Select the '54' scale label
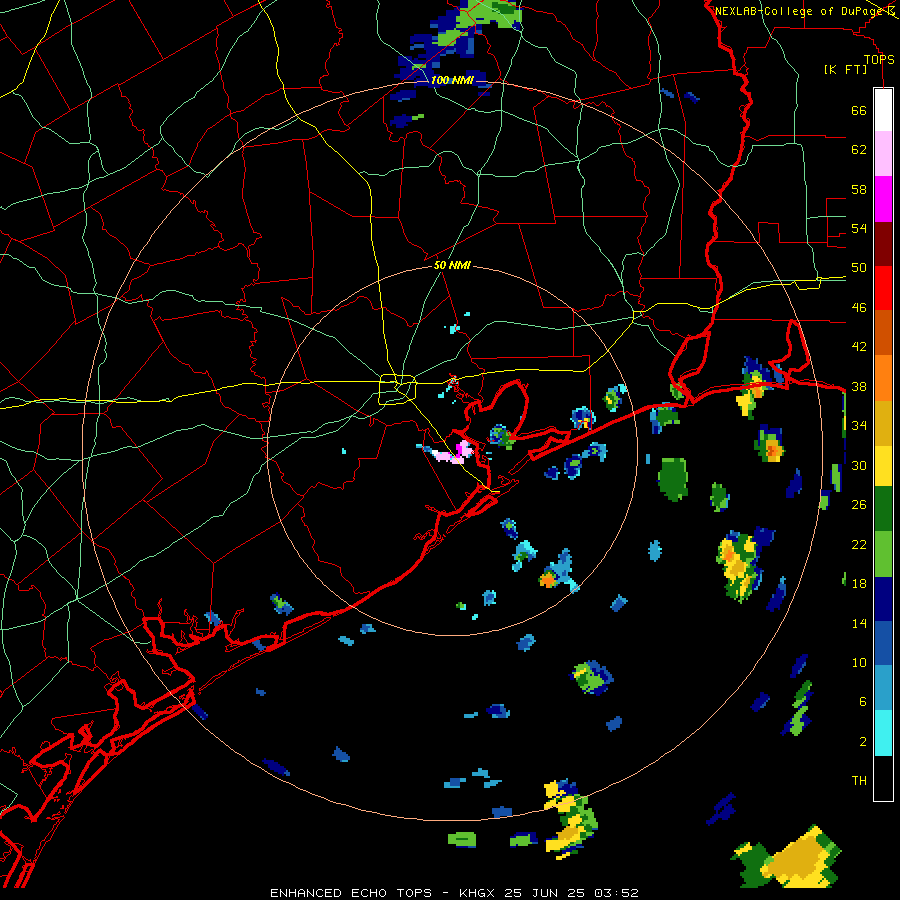 [859, 228]
